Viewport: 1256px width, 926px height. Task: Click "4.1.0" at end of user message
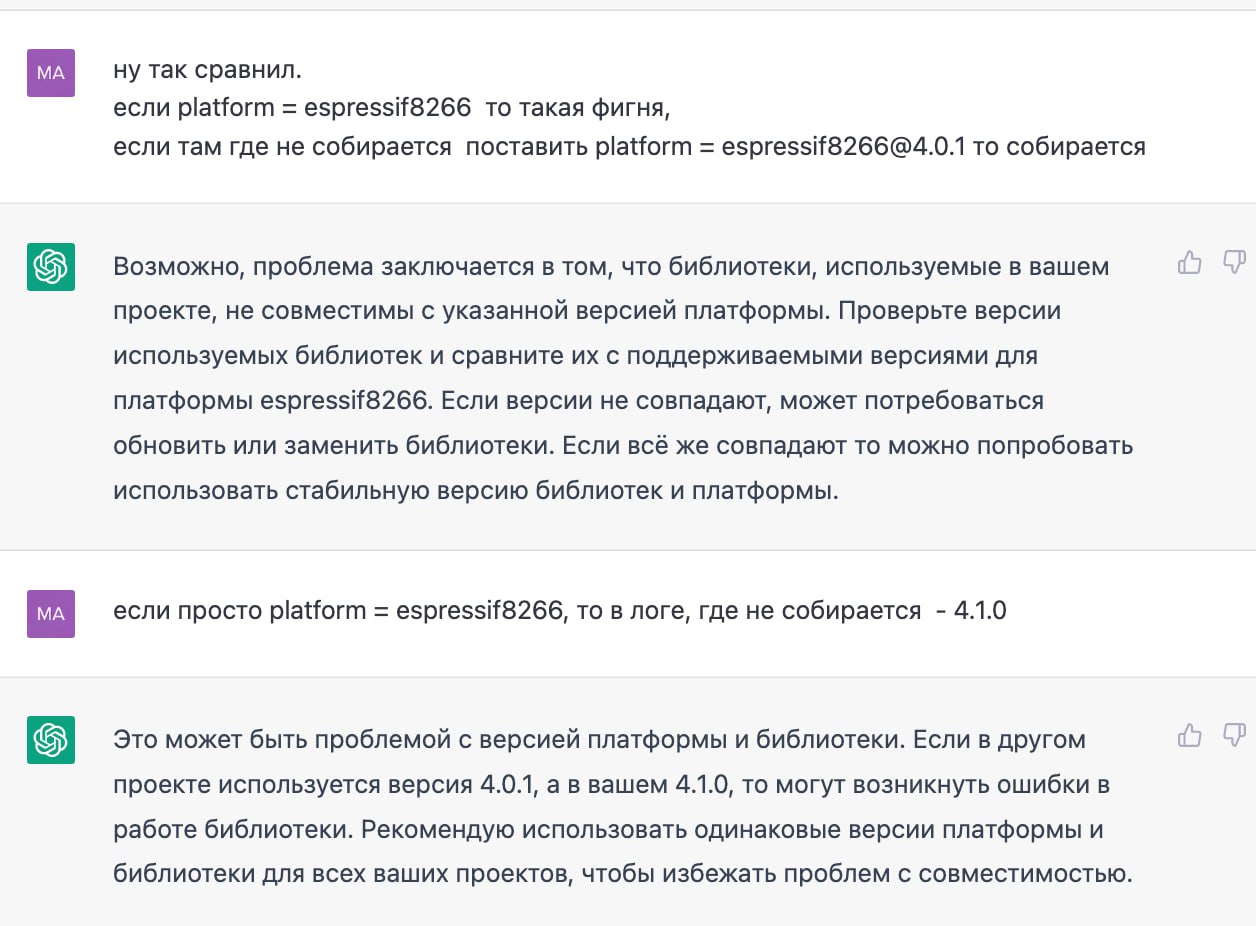(979, 610)
